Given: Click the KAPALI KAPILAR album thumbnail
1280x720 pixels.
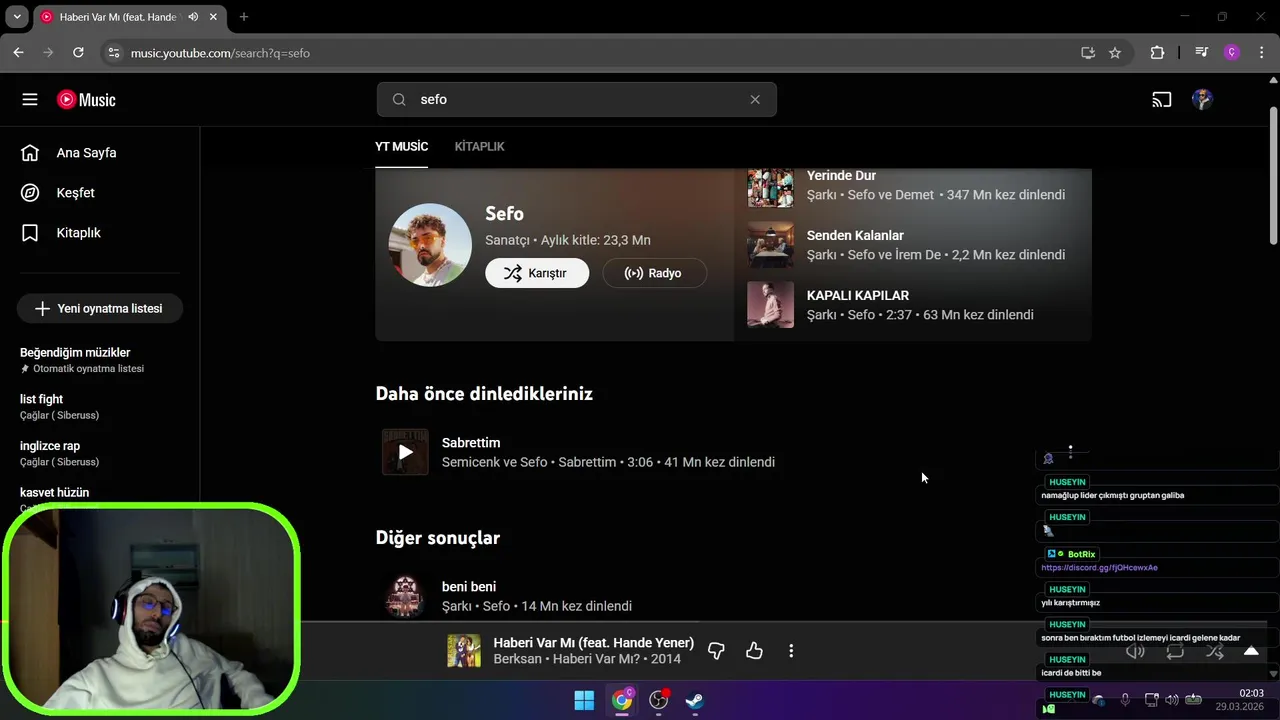Looking at the screenshot, I should 770,305.
